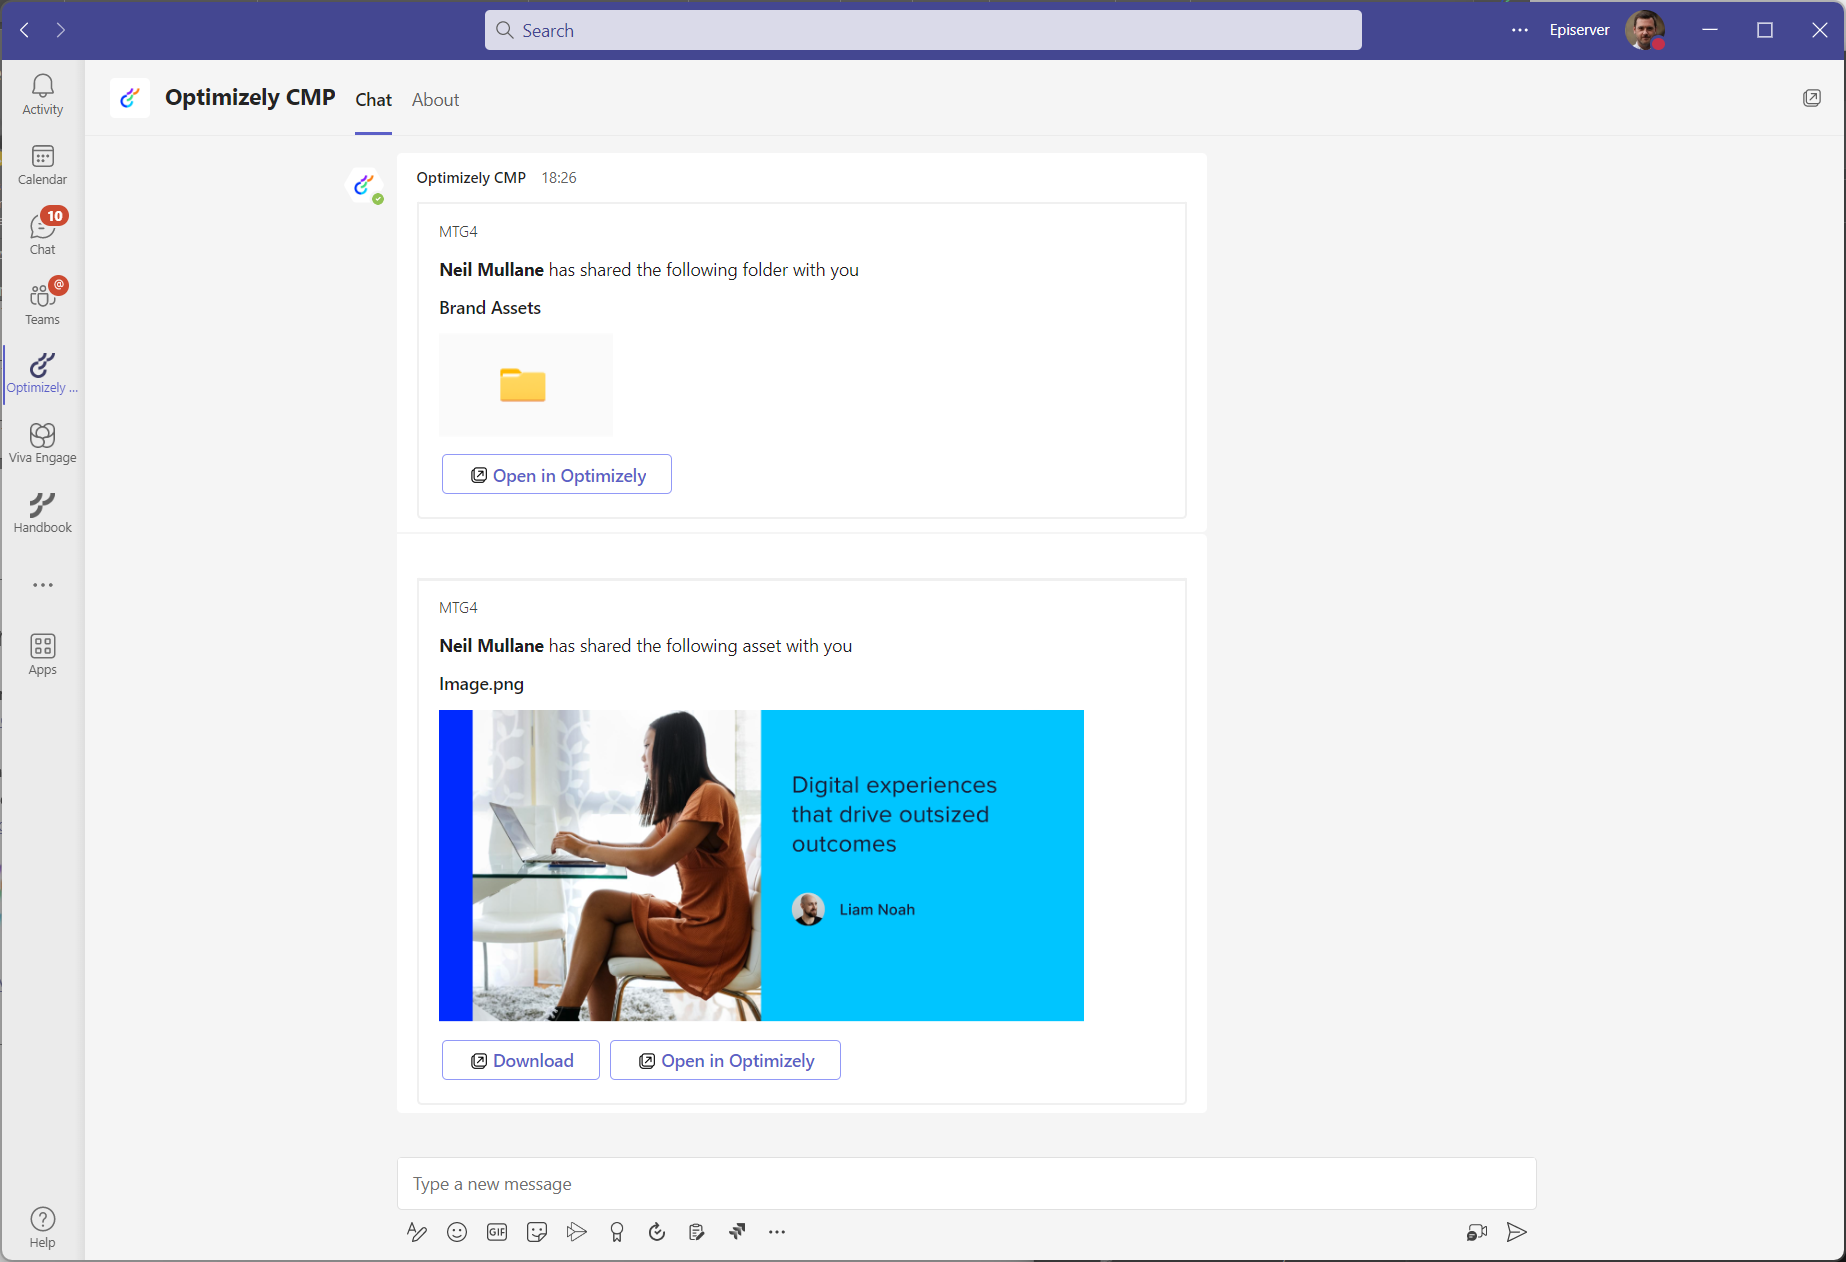Click the Optimizely CMP bot avatar
The image size is (1846, 1262).
(364, 186)
